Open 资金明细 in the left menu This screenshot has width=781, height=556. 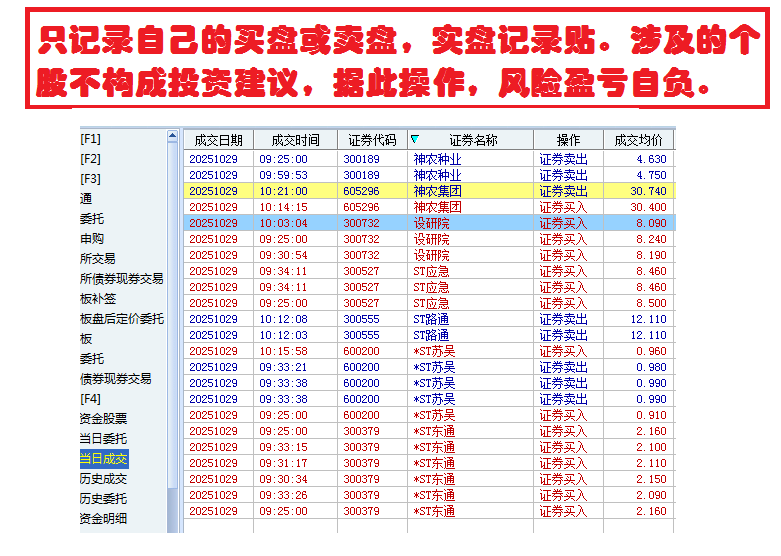(104, 519)
